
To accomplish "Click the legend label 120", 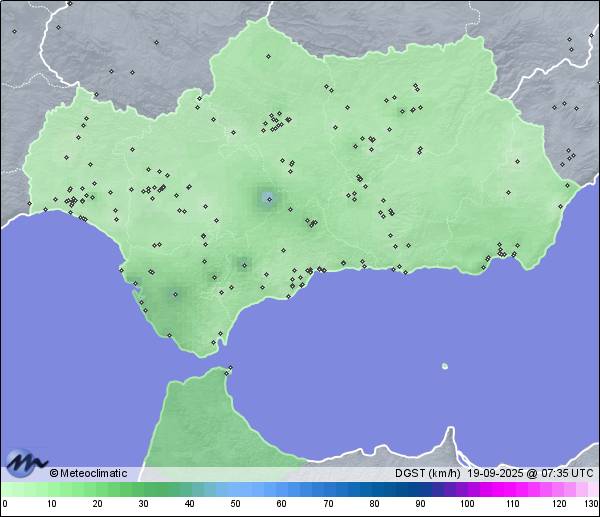I will [559, 503].
